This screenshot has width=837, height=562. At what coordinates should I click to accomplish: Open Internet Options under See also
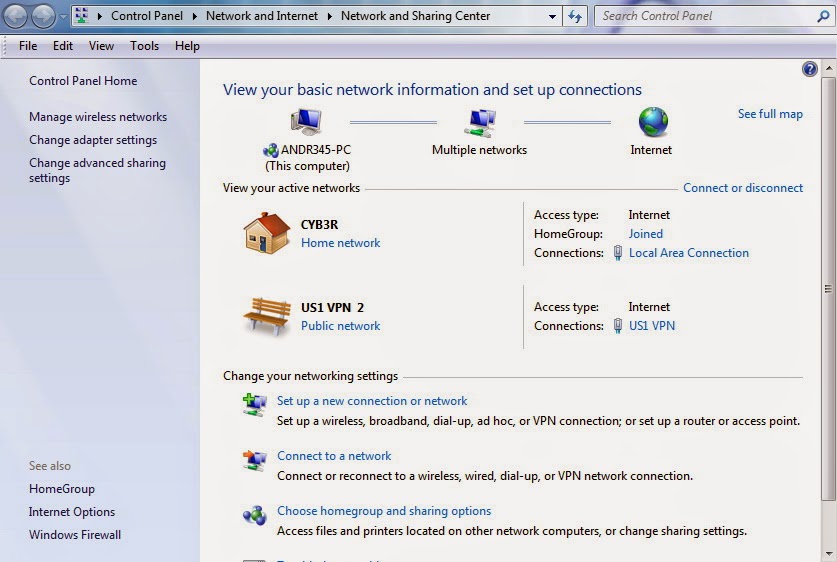click(x=72, y=511)
